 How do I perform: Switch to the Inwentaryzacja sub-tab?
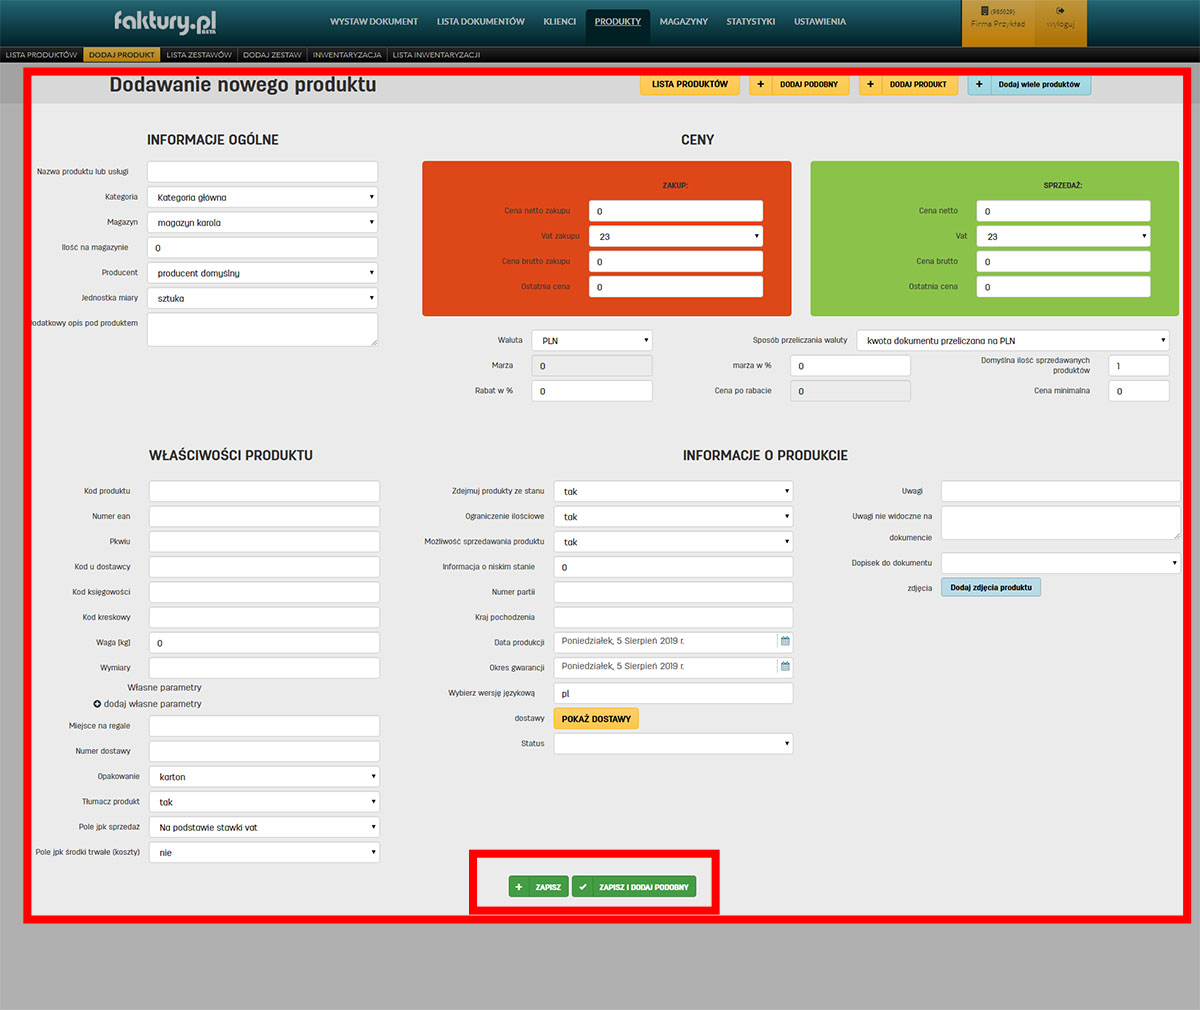coord(347,55)
